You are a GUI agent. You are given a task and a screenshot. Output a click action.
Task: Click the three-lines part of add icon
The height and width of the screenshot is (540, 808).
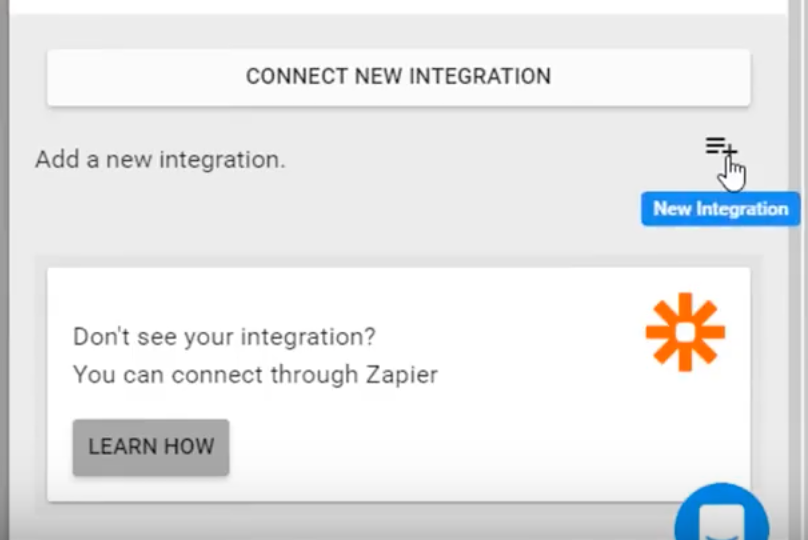point(715,145)
